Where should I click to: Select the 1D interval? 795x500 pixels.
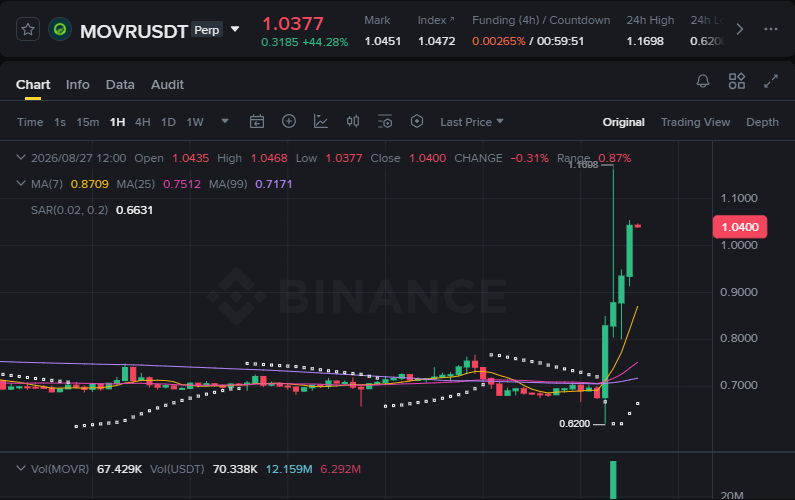click(168, 122)
